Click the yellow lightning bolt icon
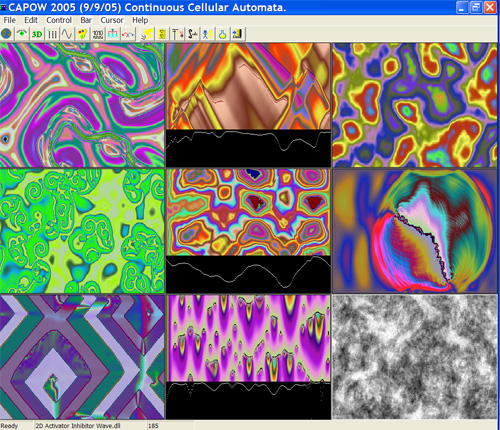Screen dimensions: 500x430 point(147,34)
